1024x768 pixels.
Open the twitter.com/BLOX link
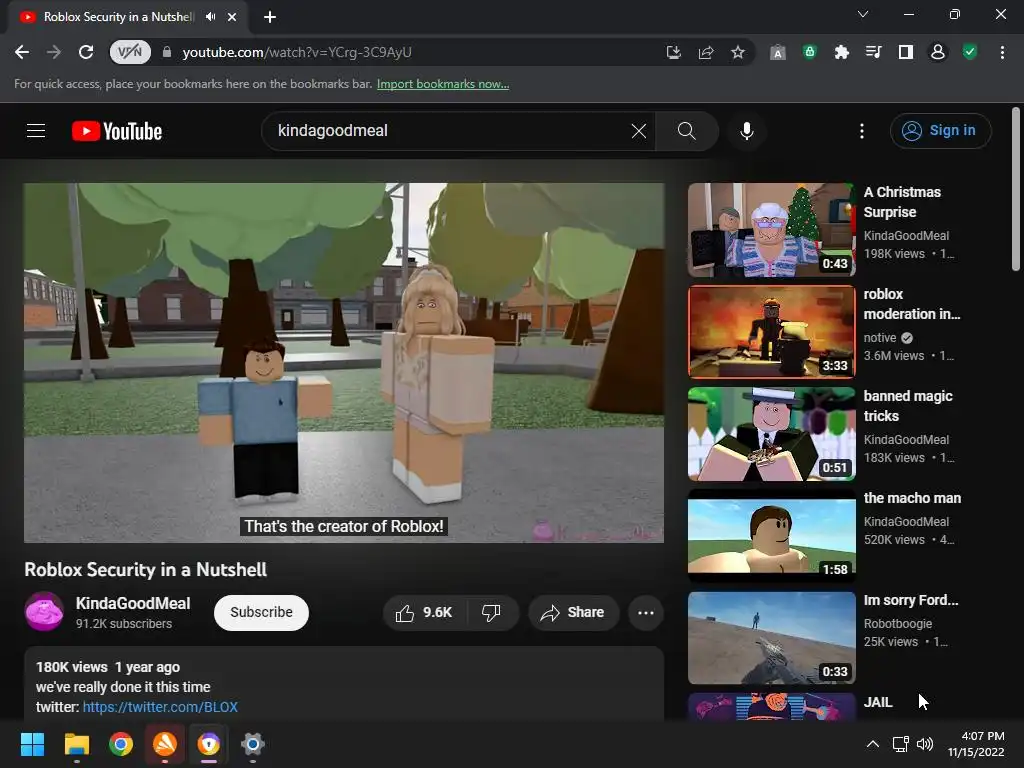[x=160, y=707]
